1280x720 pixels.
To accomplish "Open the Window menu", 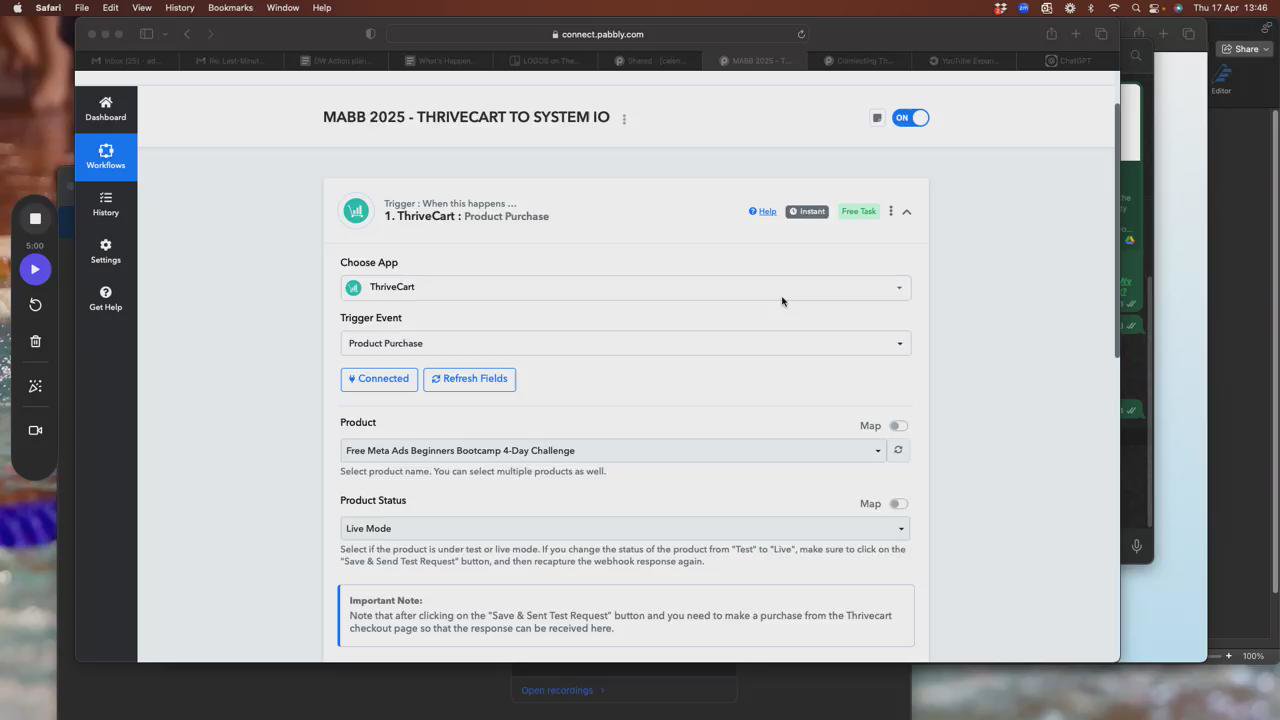I will coord(283,8).
